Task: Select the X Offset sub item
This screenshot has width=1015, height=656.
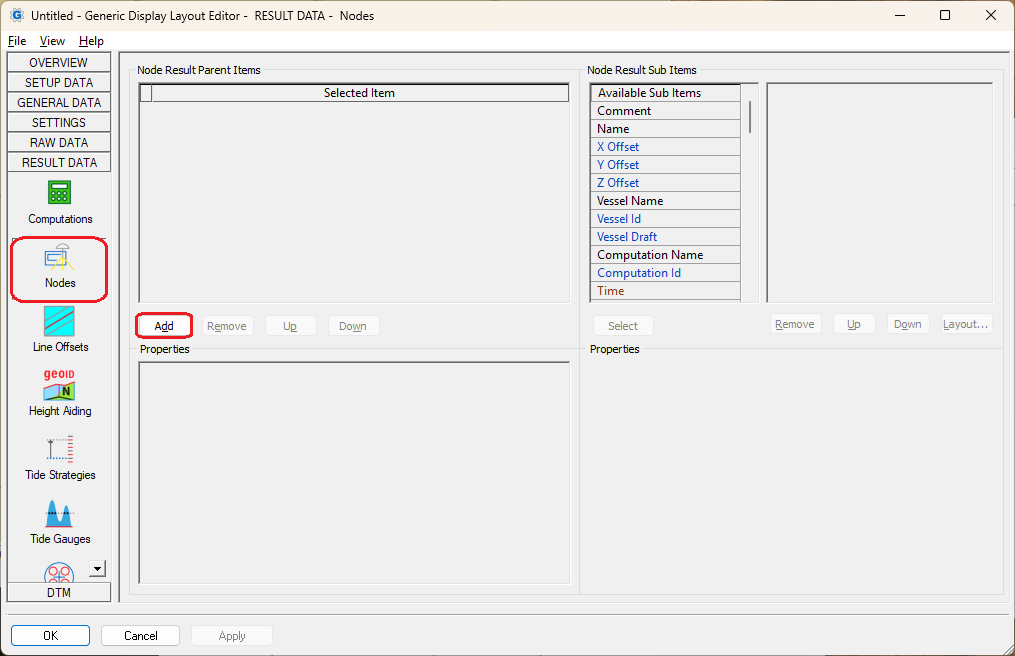Action: [665, 147]
